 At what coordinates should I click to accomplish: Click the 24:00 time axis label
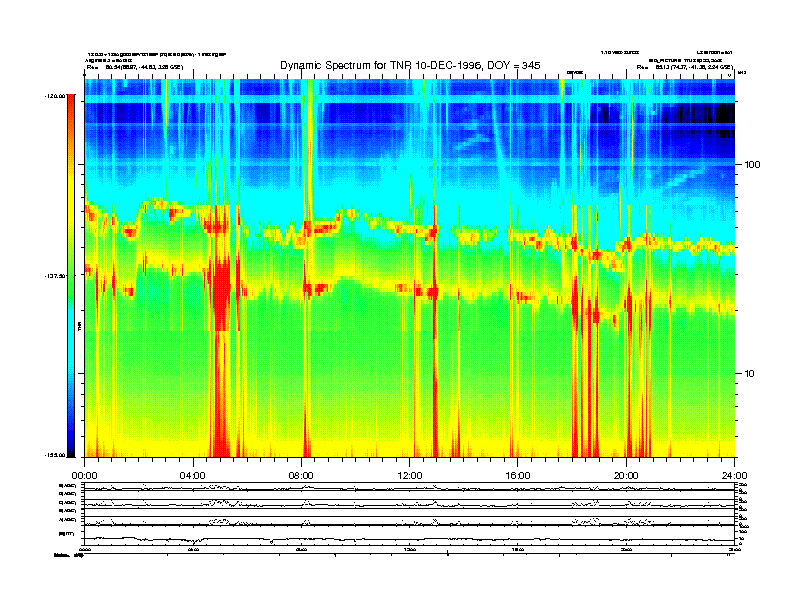[x=735, y=476]
